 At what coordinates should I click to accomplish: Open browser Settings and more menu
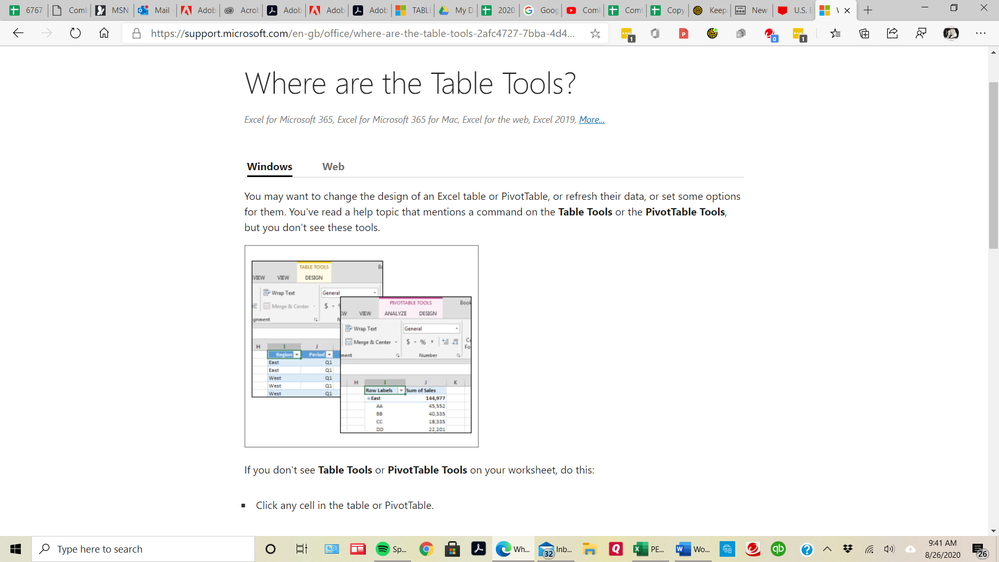point(981,33)
